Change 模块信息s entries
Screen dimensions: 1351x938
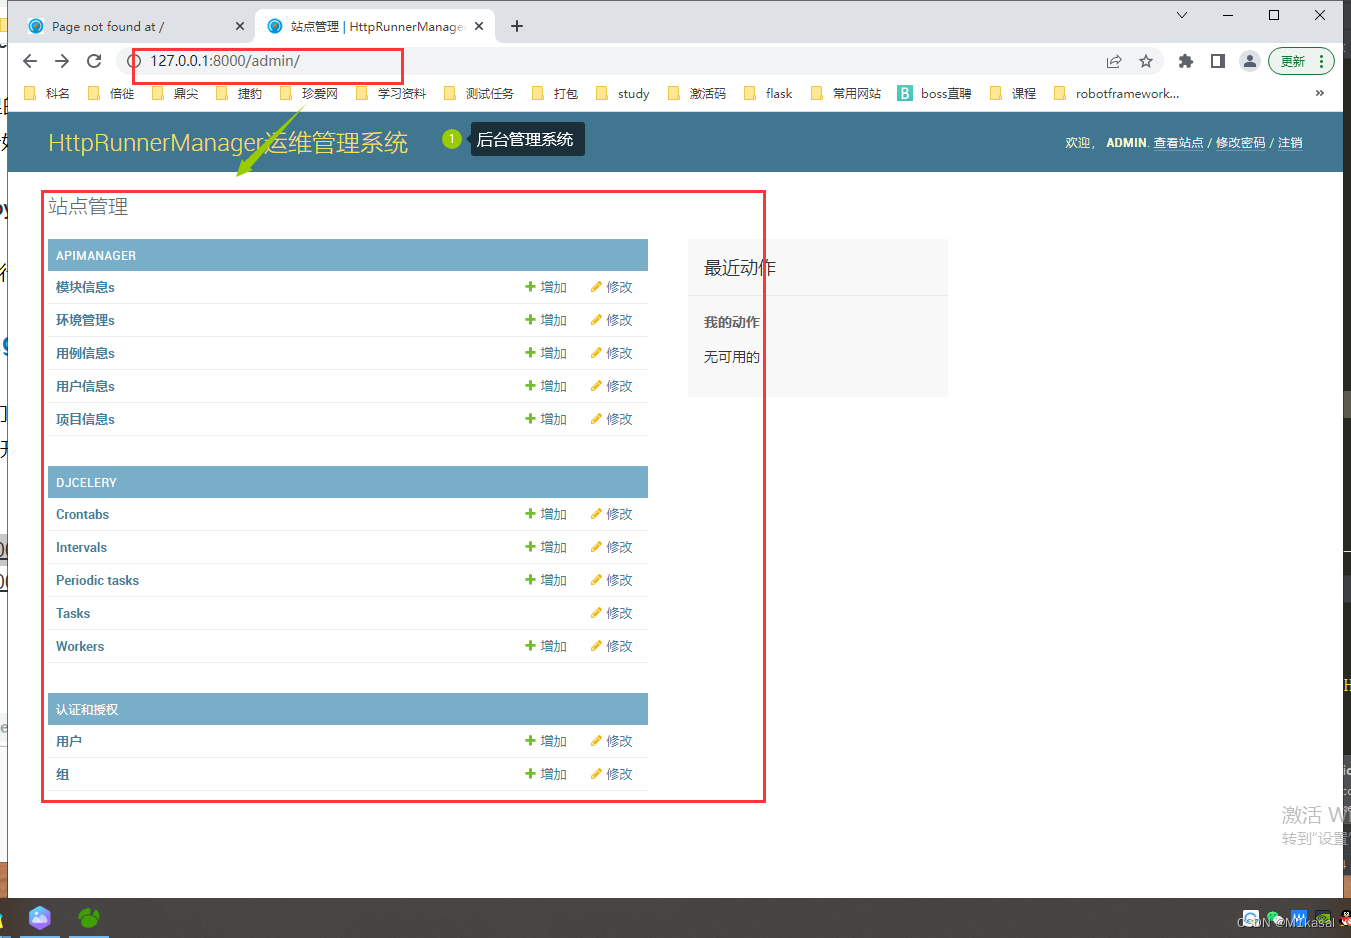point(611,287)
